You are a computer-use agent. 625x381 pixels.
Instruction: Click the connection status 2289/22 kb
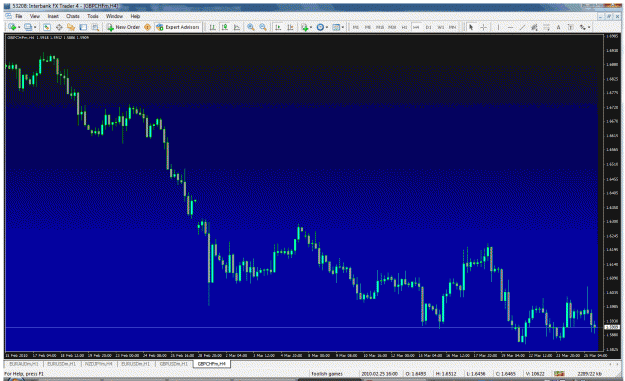pyautogui.click(x=590, y=374)
